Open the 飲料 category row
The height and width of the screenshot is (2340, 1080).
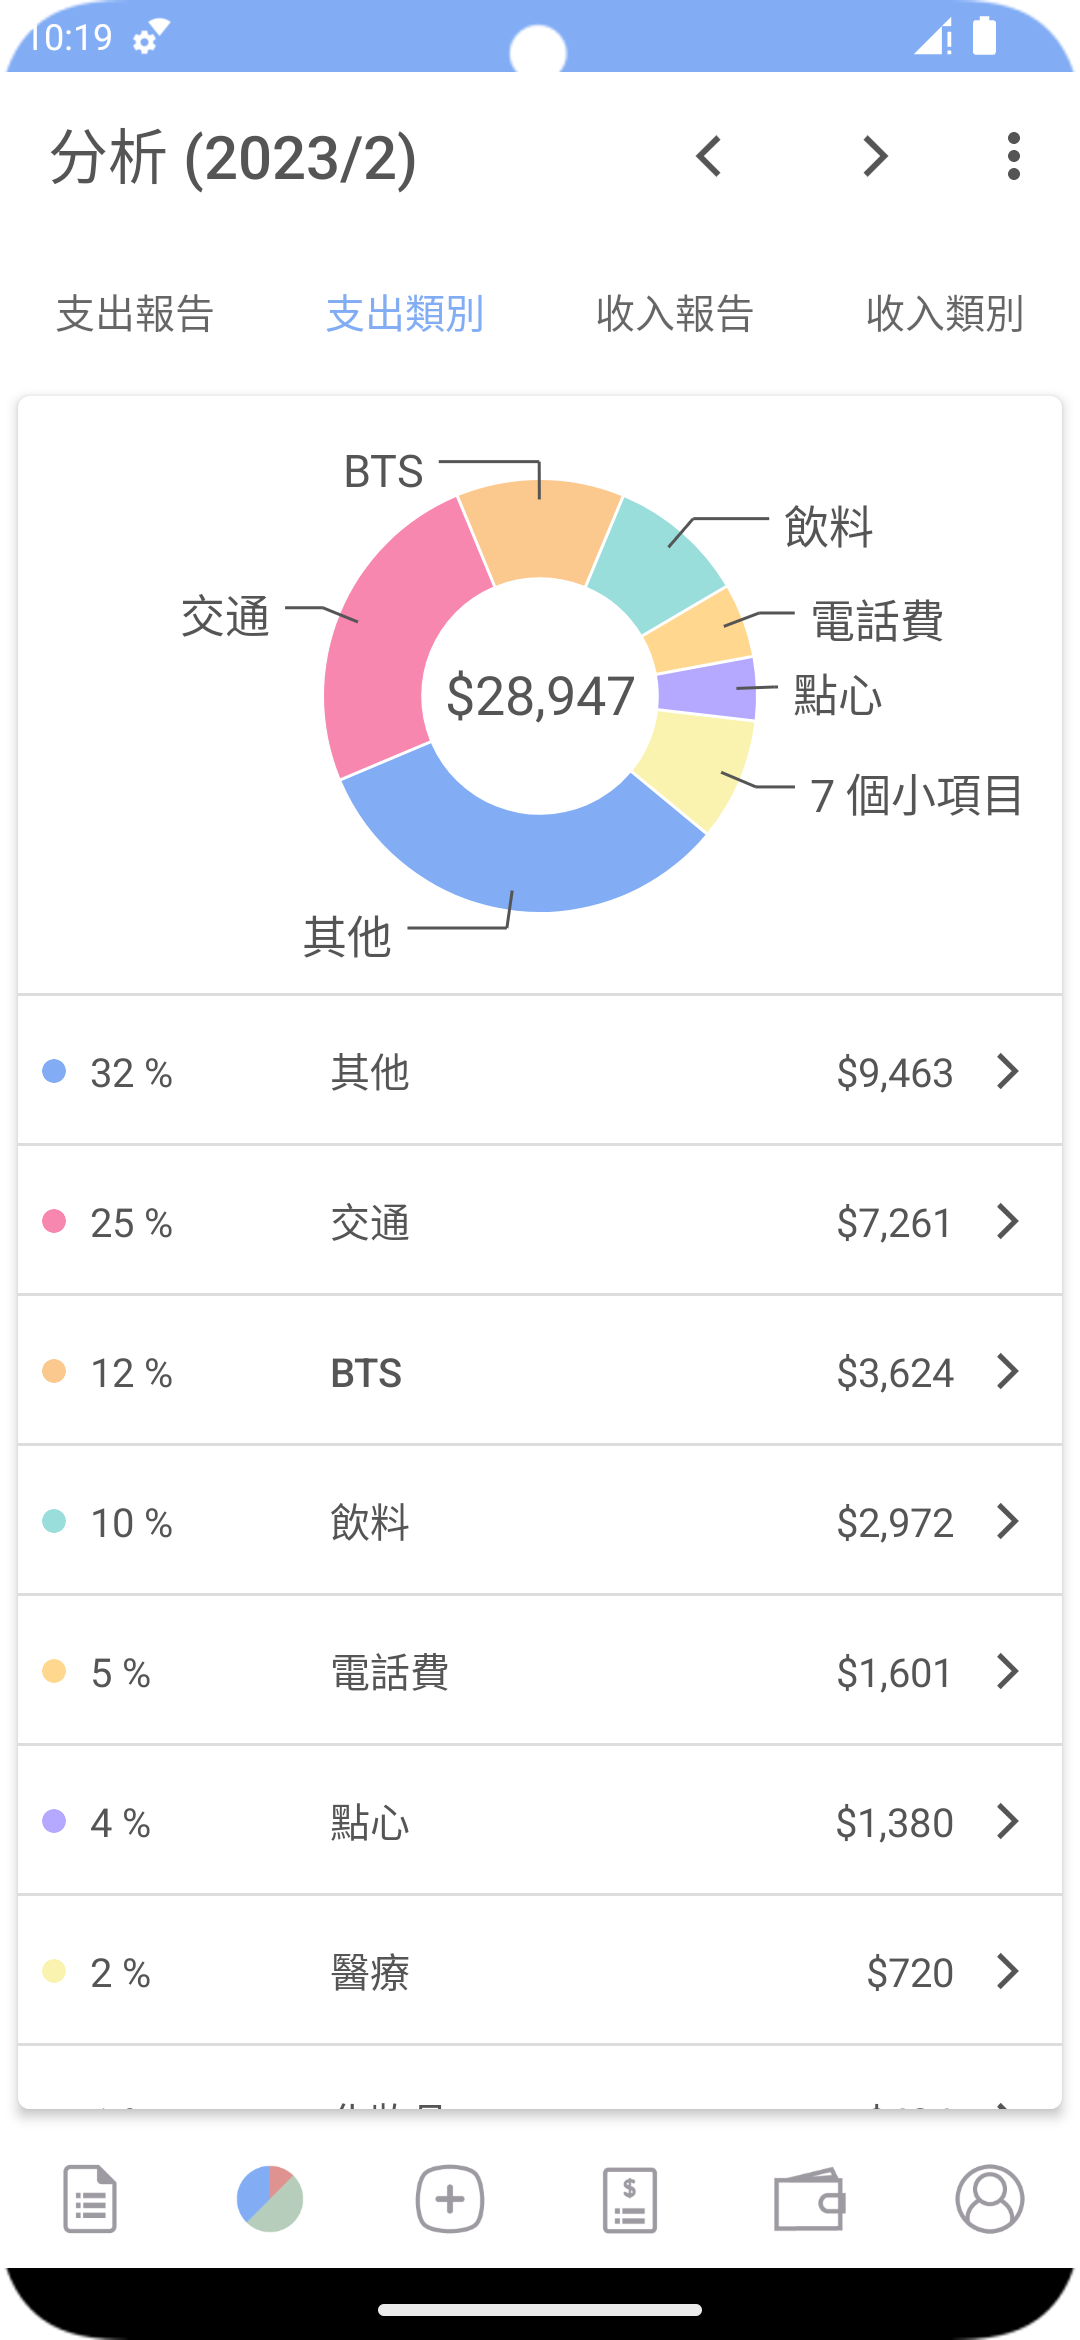(x=540, y=1521)
